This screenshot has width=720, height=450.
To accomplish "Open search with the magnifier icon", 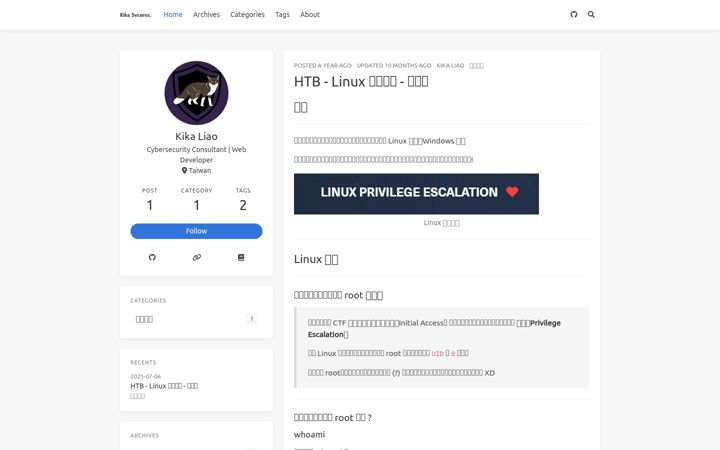I will (x=591, y=14).
